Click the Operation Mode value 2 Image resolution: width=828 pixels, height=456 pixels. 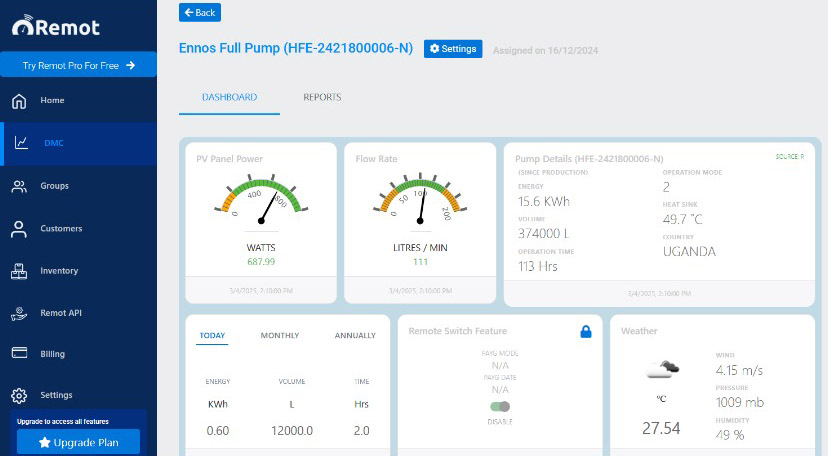(666, 187)
